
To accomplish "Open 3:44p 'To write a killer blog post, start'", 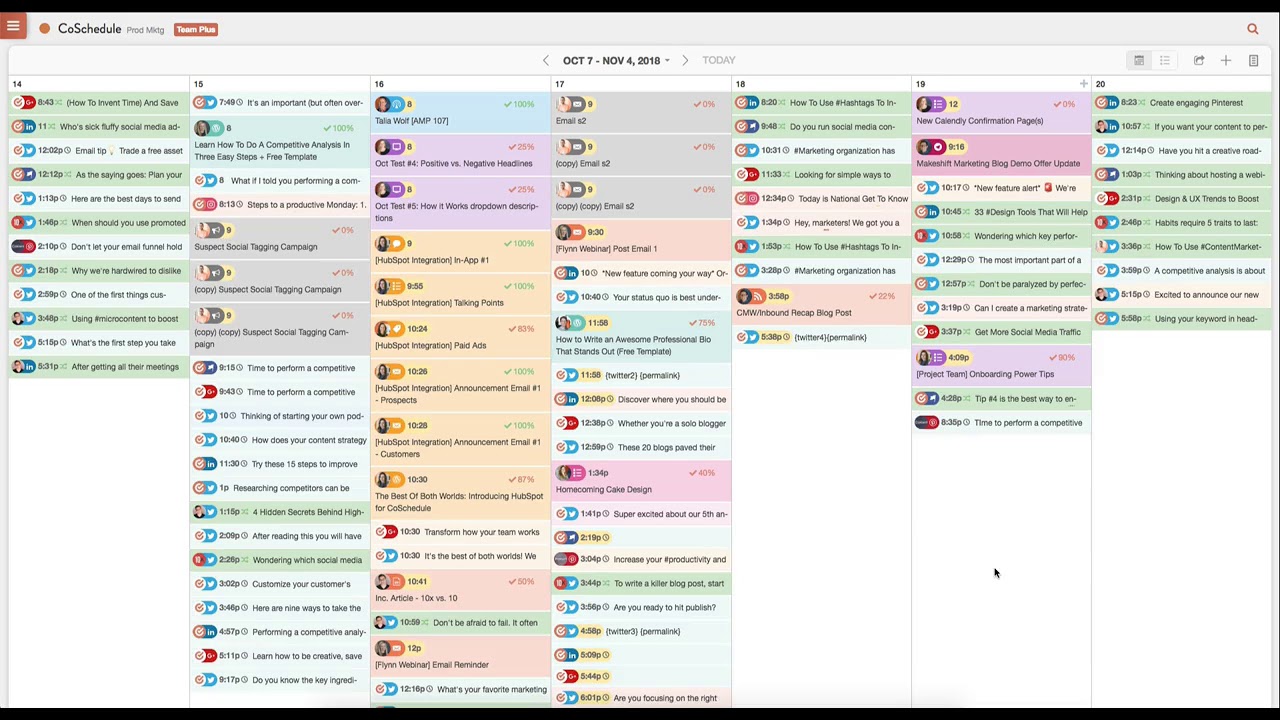I will coord(640,584).
